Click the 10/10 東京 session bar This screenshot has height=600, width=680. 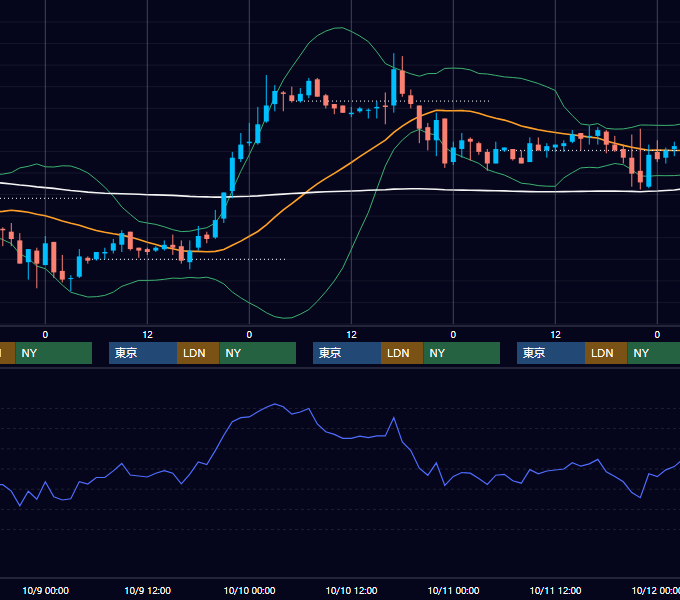tap(347, 353)
